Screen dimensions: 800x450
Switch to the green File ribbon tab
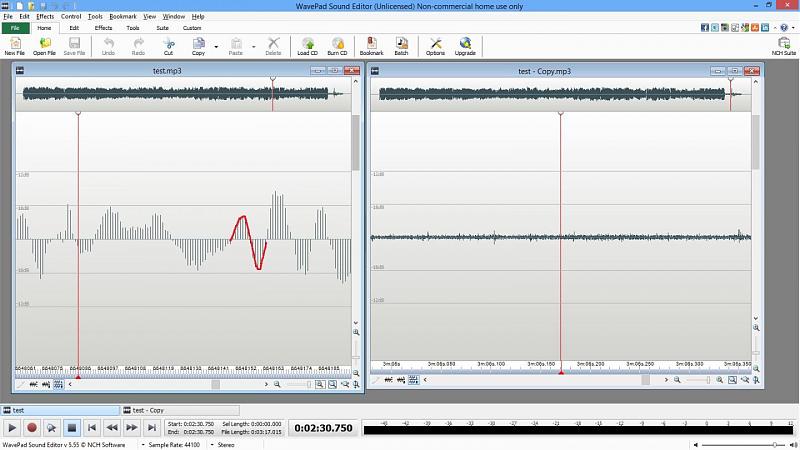(x=15, y=28)
